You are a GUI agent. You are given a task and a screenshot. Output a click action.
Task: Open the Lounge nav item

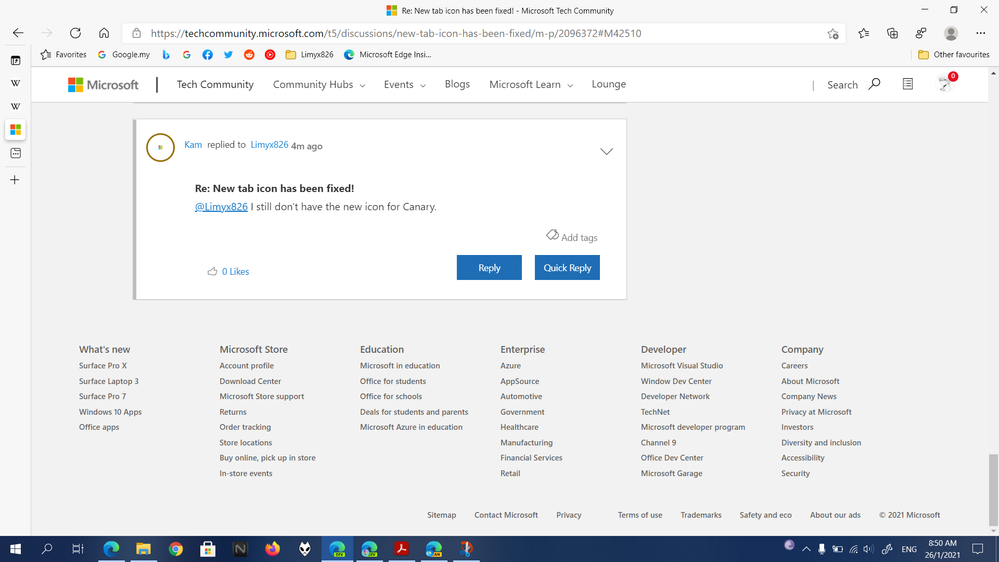(x=608, y=84)
